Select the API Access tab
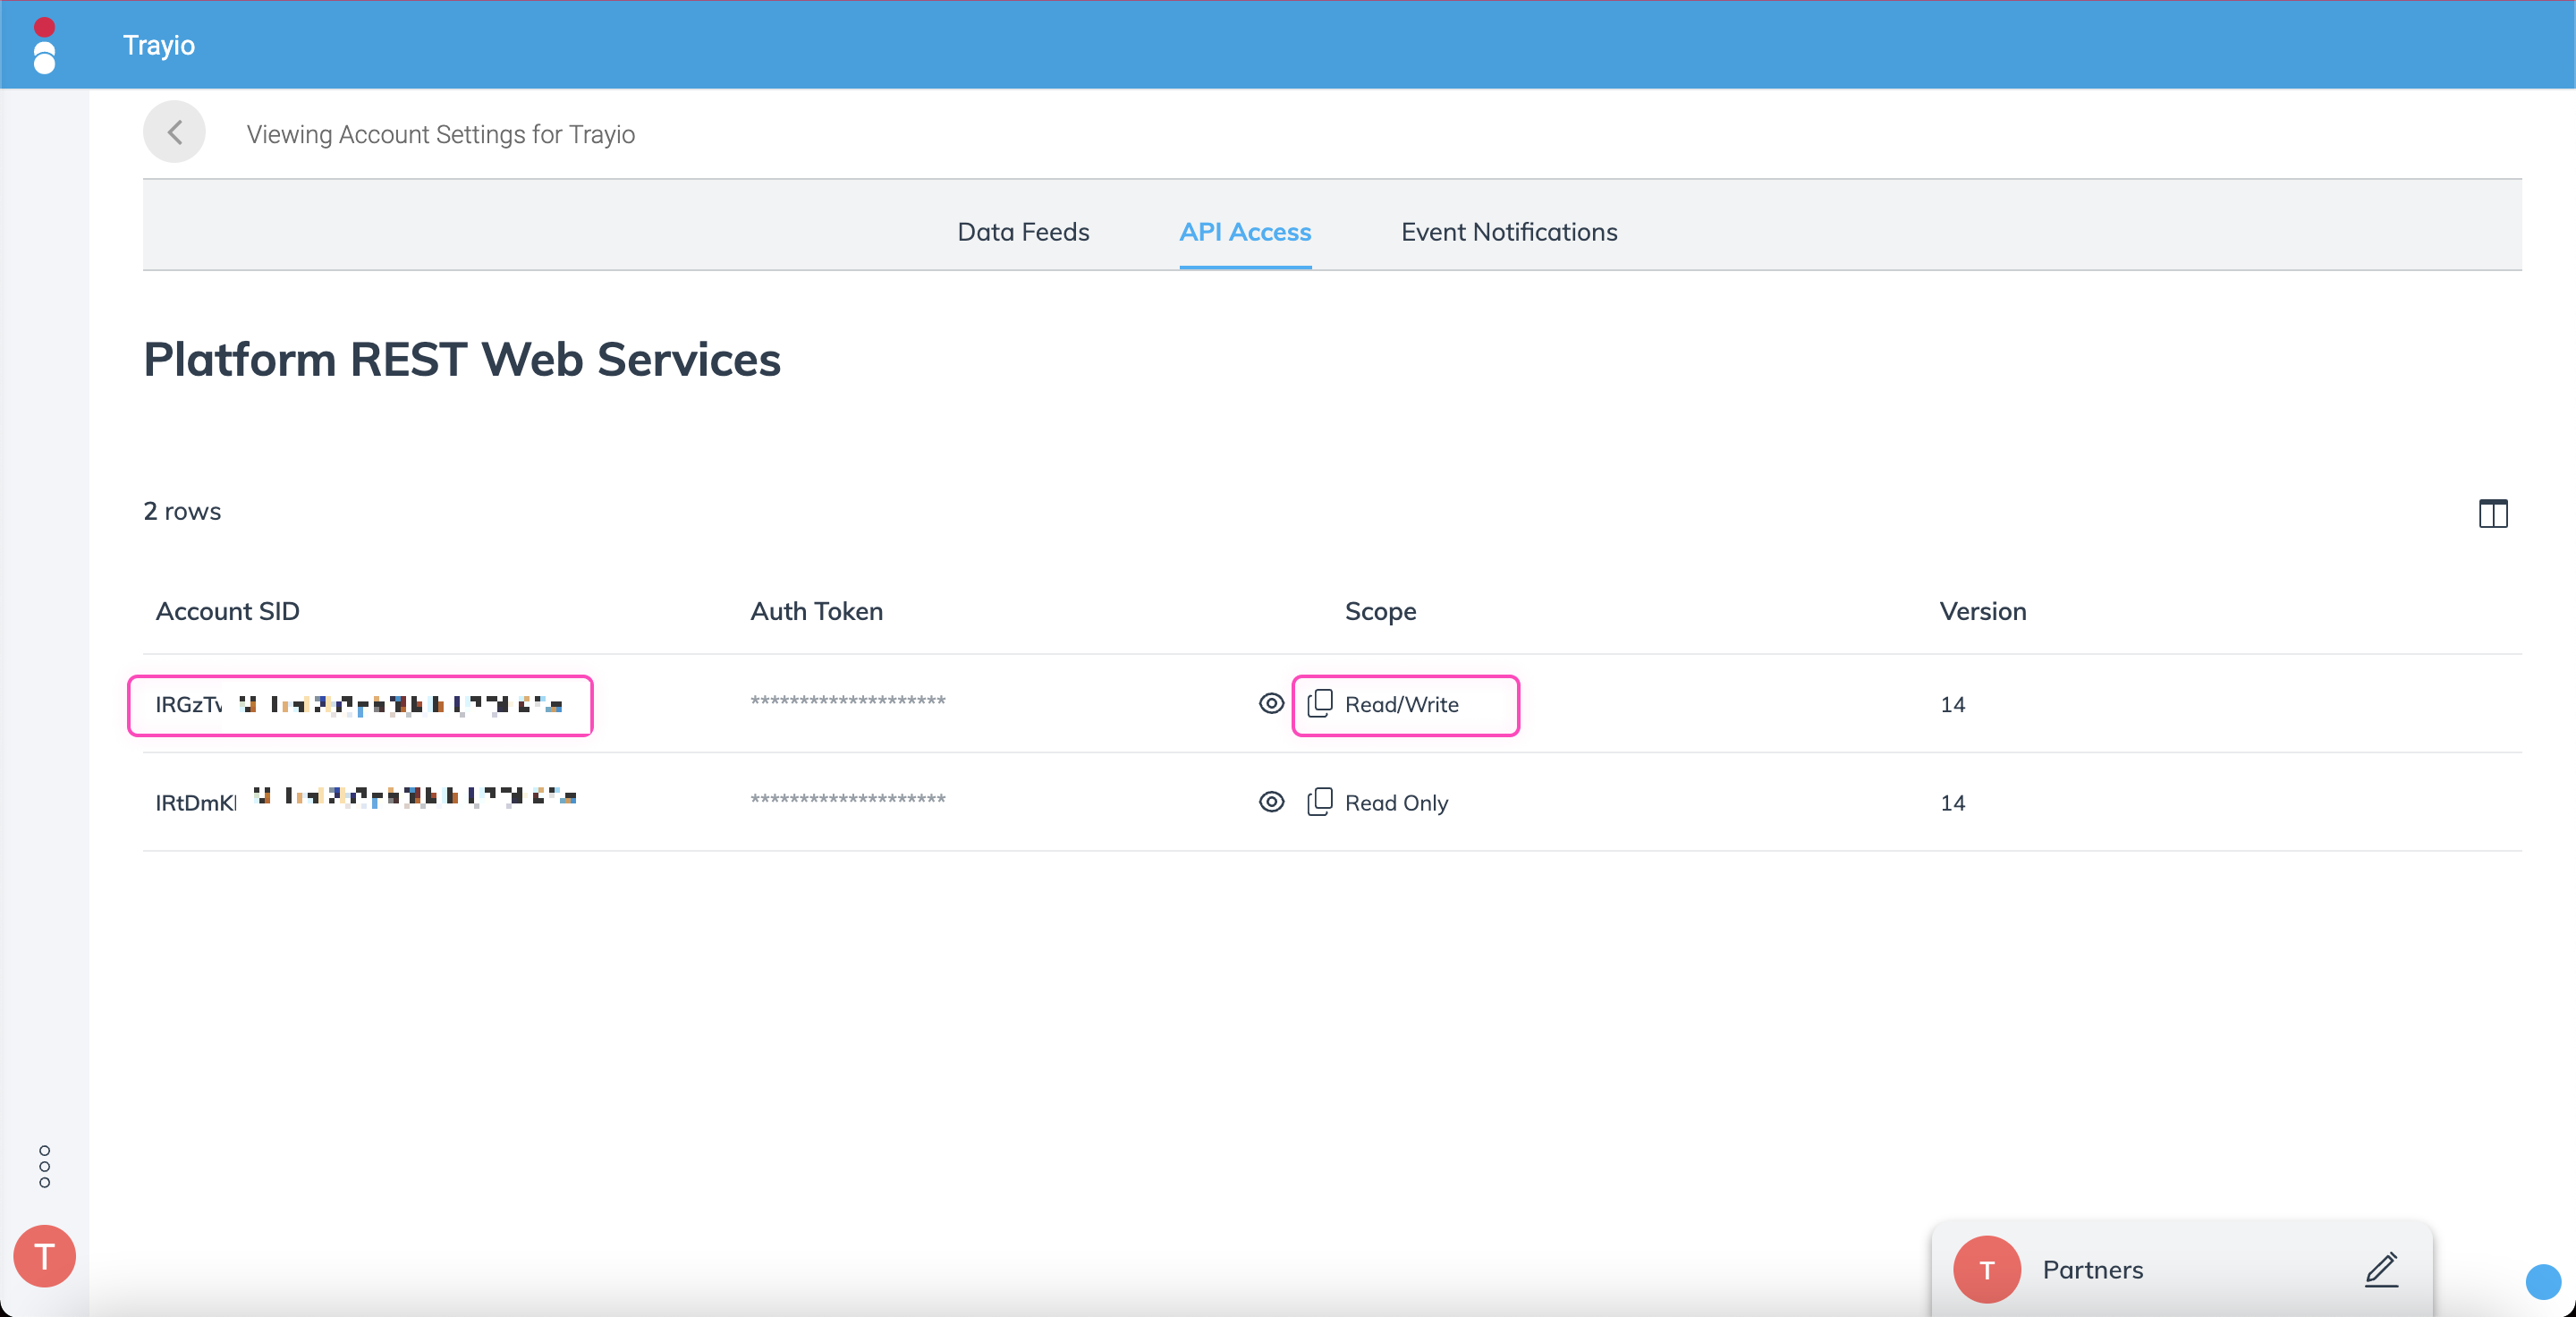The width and height of the screenshot is (2576, 1317). pos(1245,232)
